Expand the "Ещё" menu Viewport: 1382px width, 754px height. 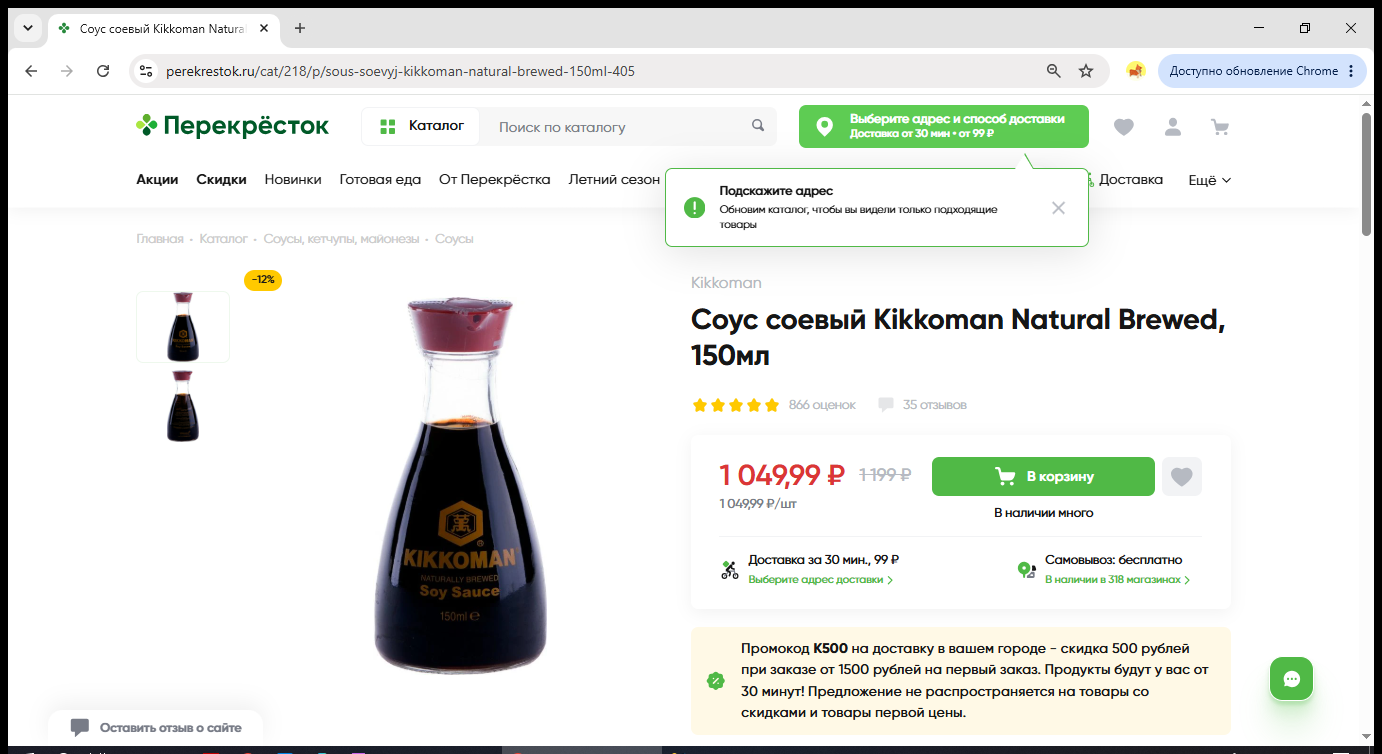1209,180
